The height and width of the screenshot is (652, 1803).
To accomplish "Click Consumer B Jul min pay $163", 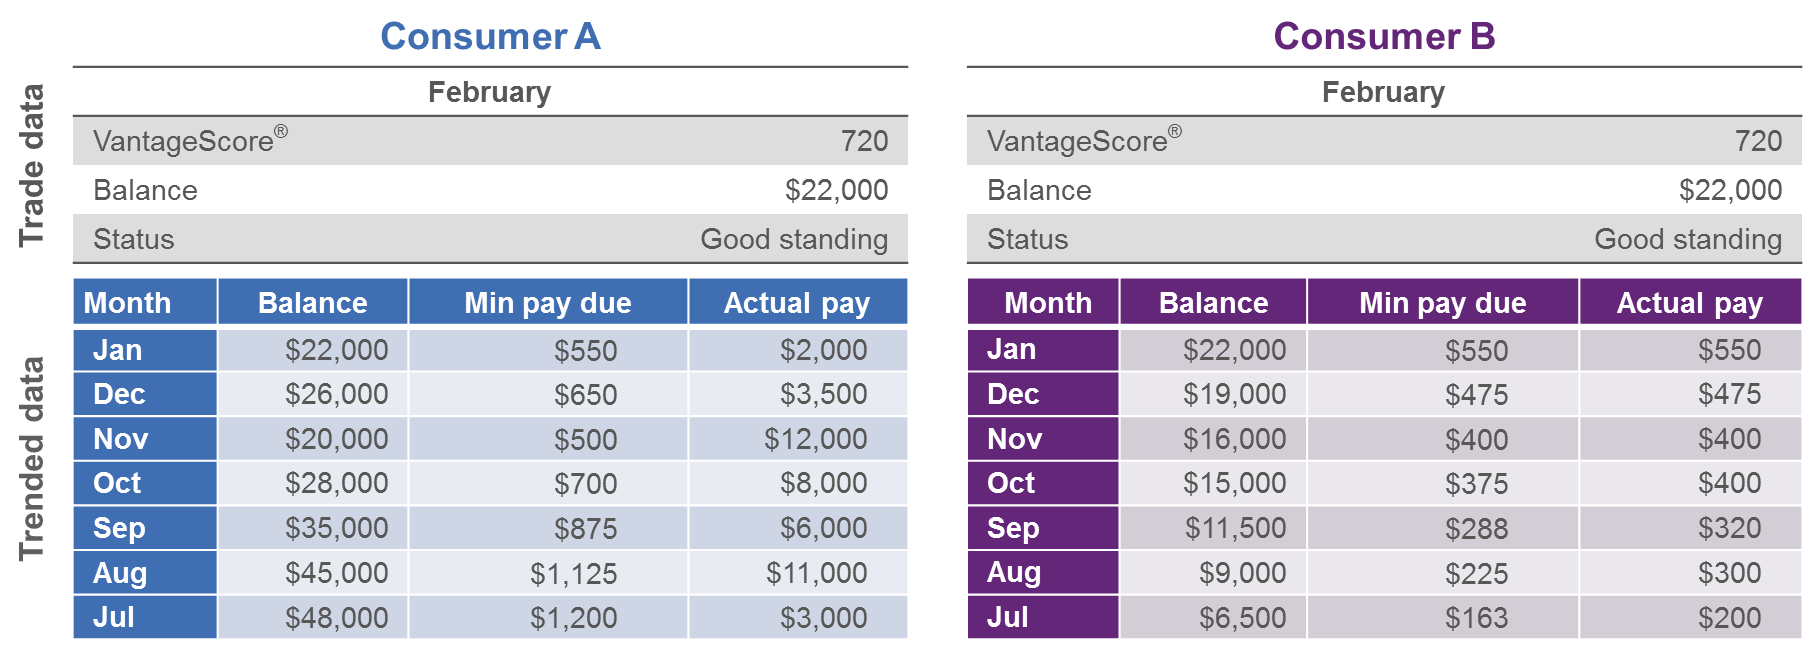I will [x=1476, y=618].
